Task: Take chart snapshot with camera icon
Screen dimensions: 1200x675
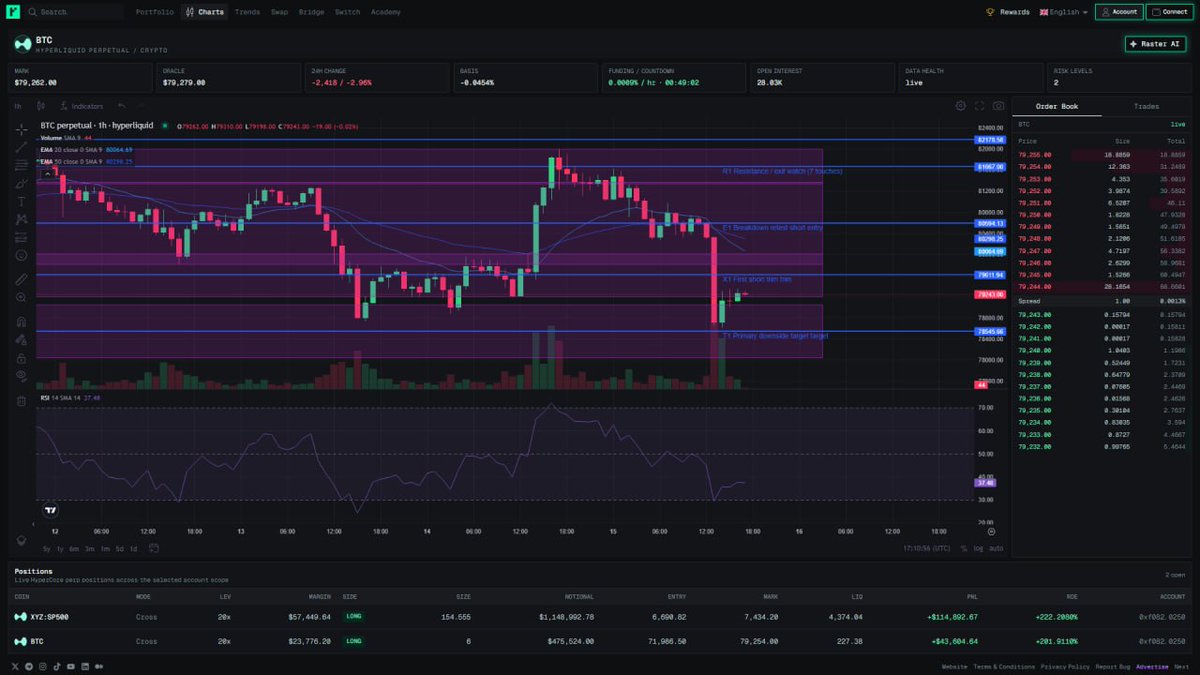Action: tap(998, 105)
